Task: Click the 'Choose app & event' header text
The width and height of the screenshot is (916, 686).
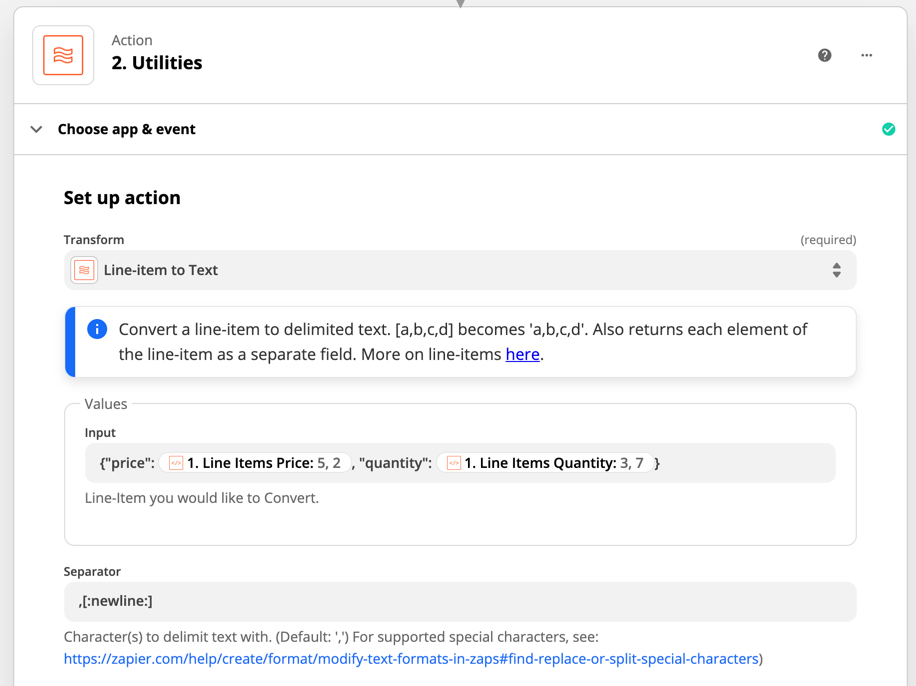Action: tap(126, 129)
